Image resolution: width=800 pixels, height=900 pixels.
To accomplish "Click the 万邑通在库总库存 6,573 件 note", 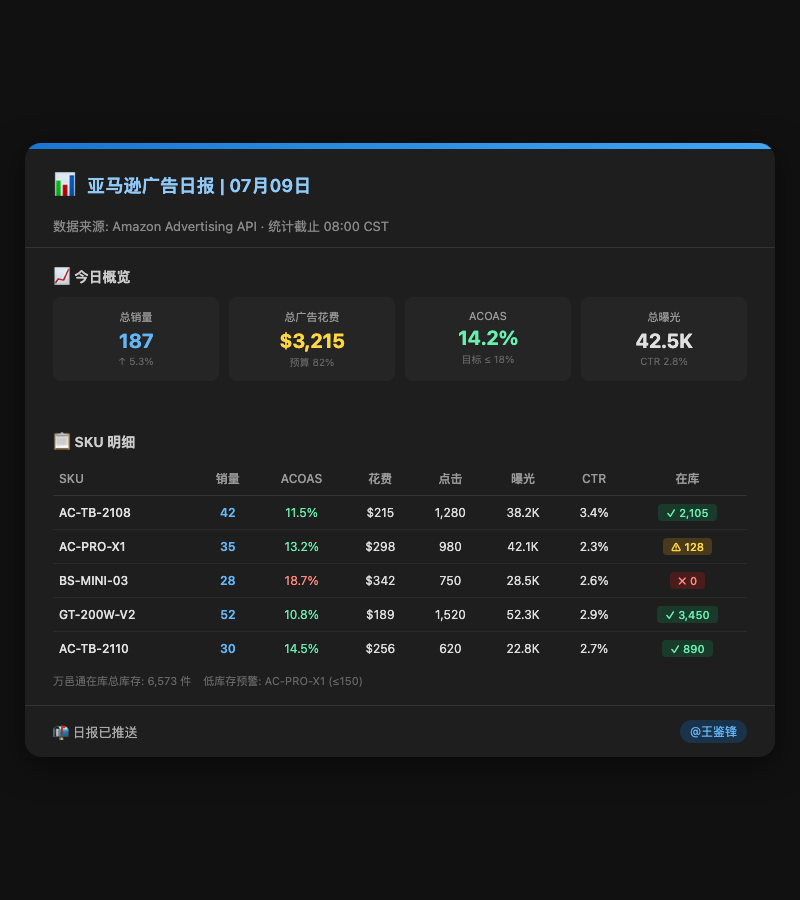I will click(122, 681).
